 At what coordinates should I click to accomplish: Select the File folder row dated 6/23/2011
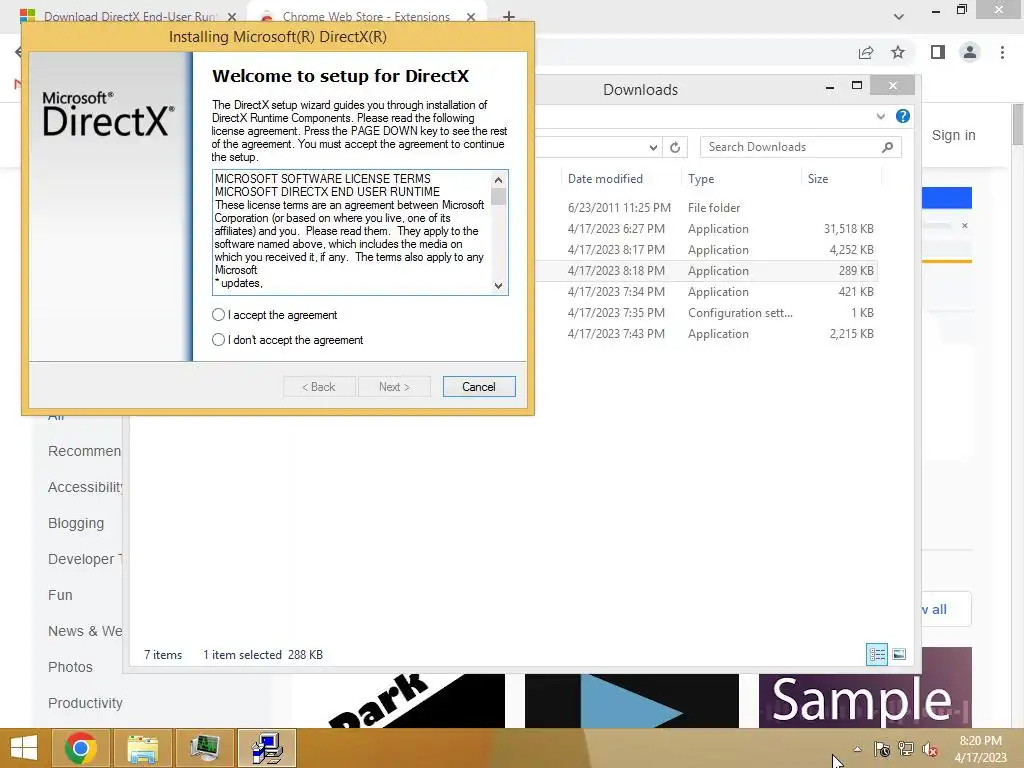tap(705, 208)
